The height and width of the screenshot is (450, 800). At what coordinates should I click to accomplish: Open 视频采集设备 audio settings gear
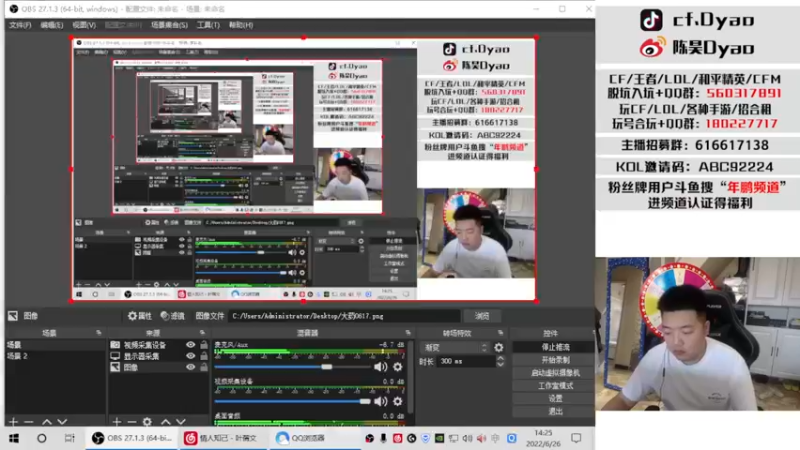coord(397,402)
